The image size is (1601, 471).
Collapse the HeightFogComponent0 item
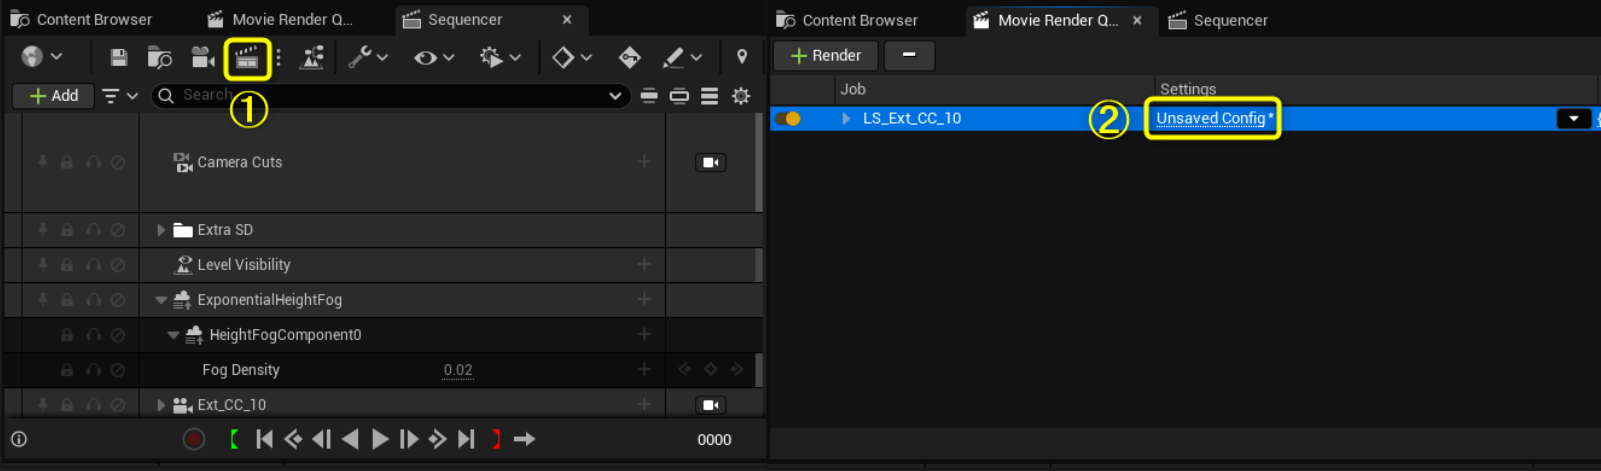[173, 335]
